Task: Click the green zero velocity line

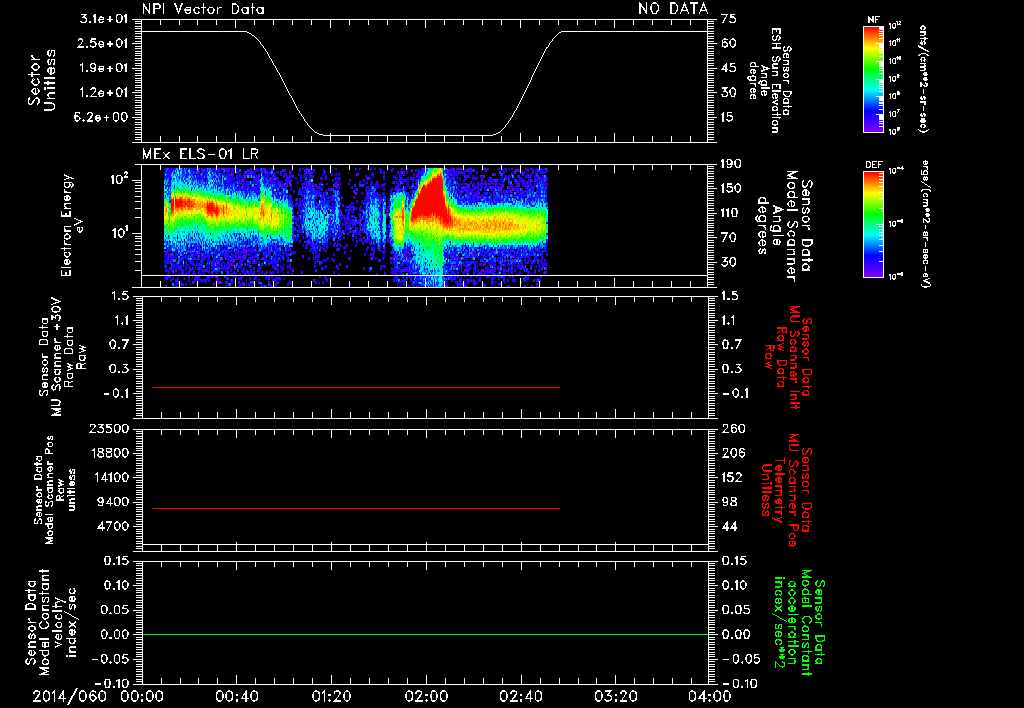Action: pyautogui.click(x=425, y=634)
